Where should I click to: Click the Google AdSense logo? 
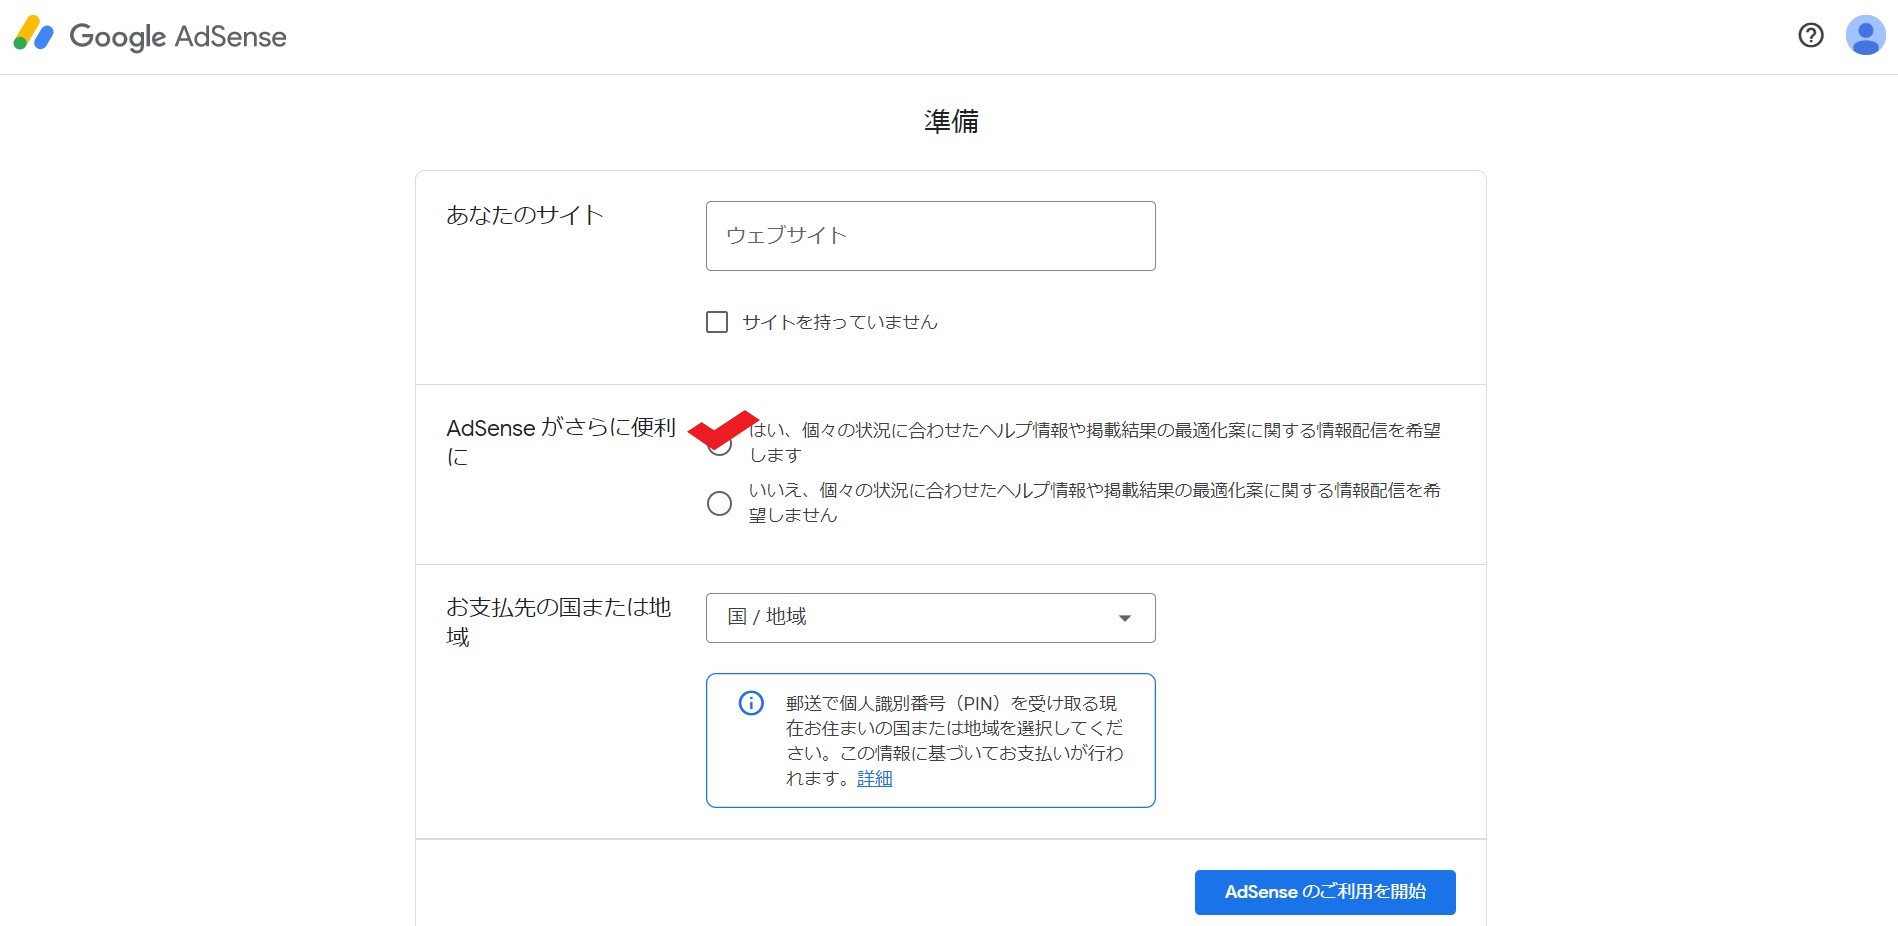point(150,36)
